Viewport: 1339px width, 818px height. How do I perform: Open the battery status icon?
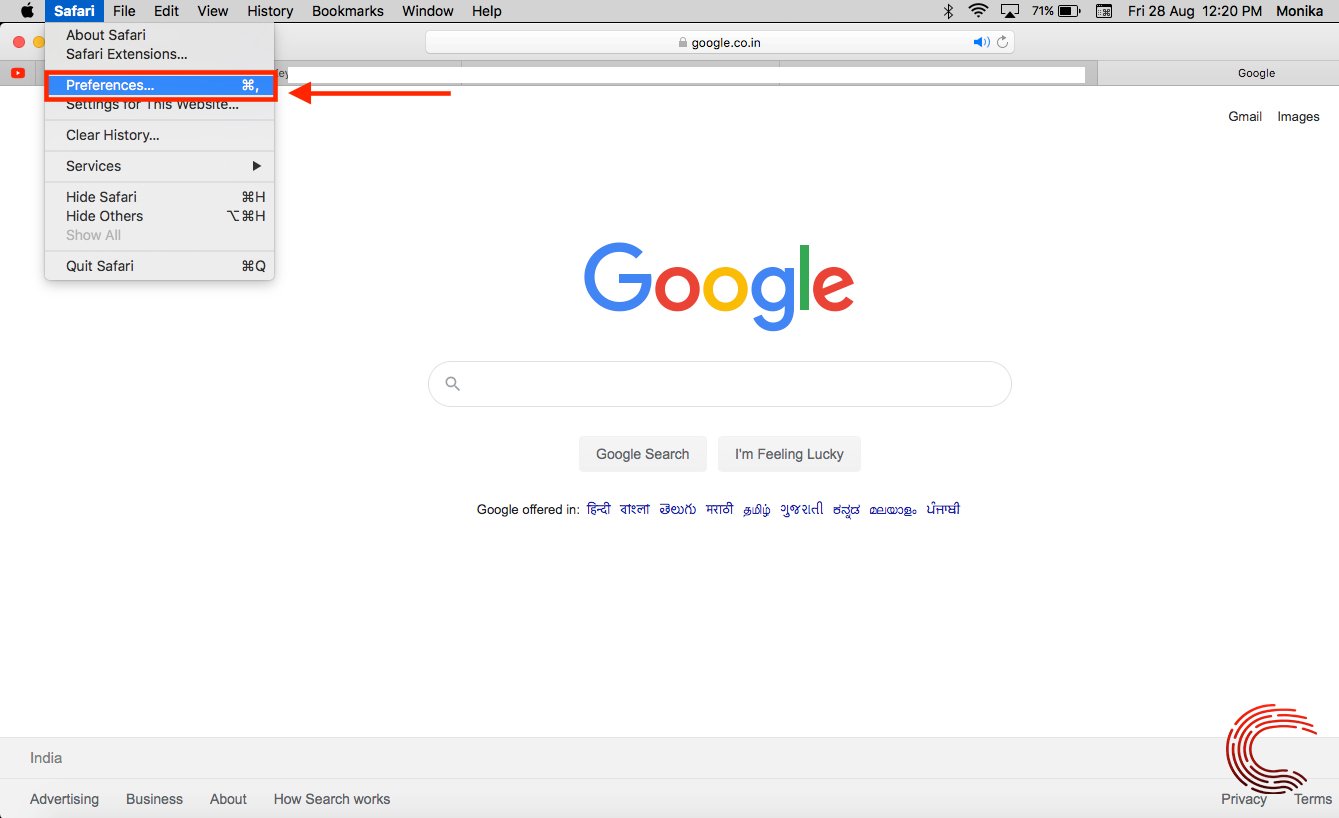pos(1068,11)
